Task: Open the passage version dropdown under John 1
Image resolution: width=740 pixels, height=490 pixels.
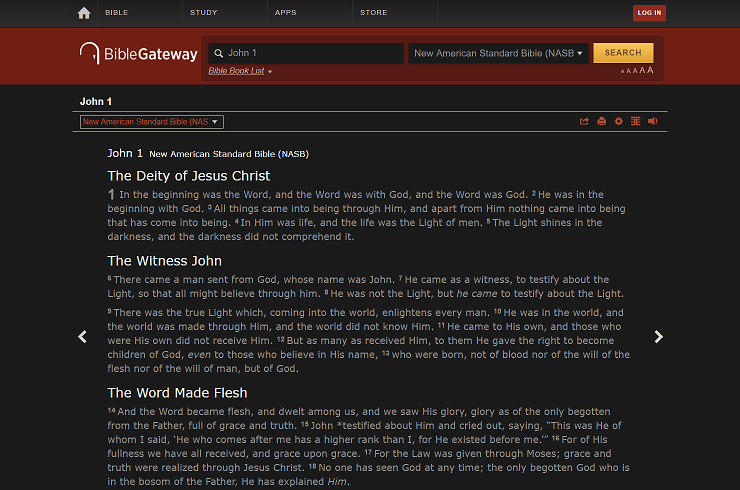Action: (151, 122)
